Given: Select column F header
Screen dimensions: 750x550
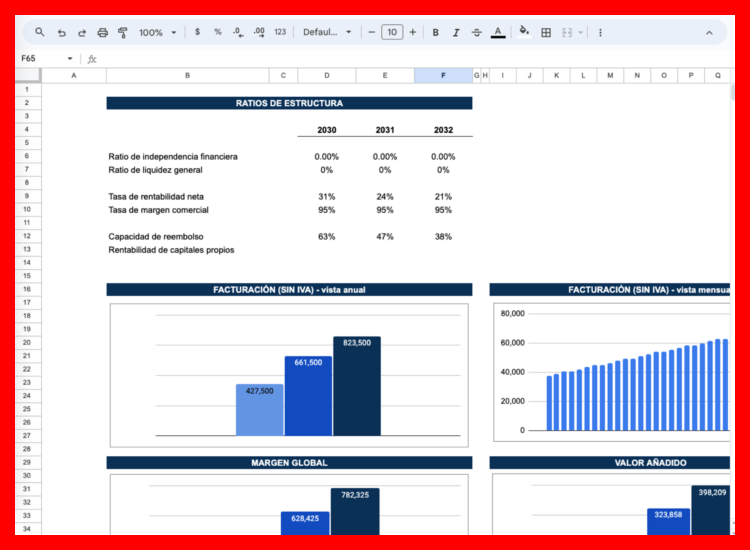Looking at the screenshot, I should point(443,75).
